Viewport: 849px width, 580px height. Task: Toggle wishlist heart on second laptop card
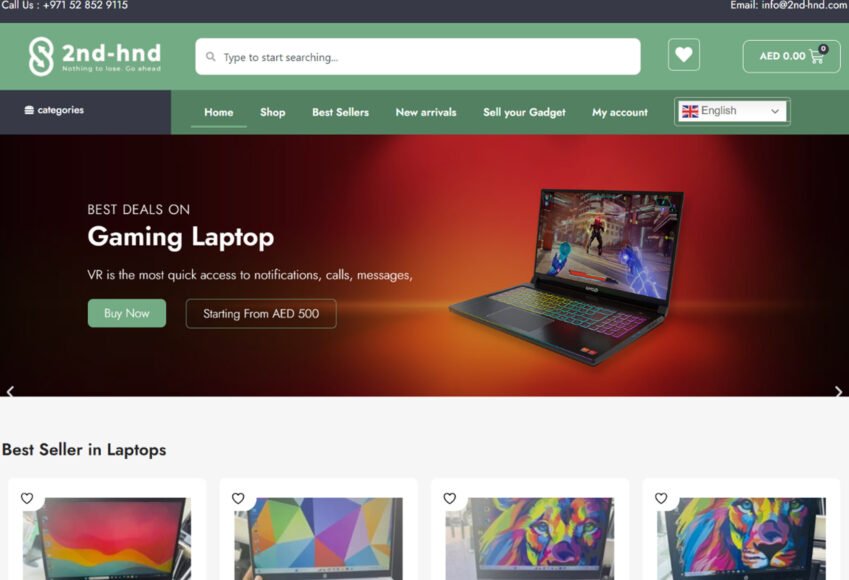[x=238, y=498]
